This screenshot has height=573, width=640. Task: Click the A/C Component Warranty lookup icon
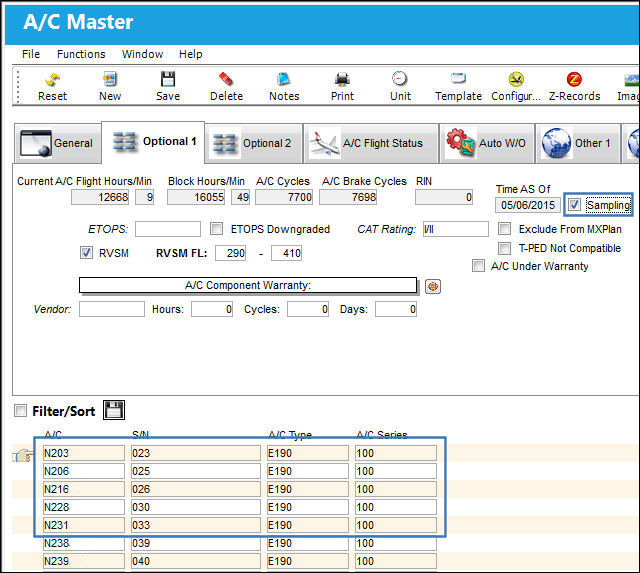[x=433, y=286]
